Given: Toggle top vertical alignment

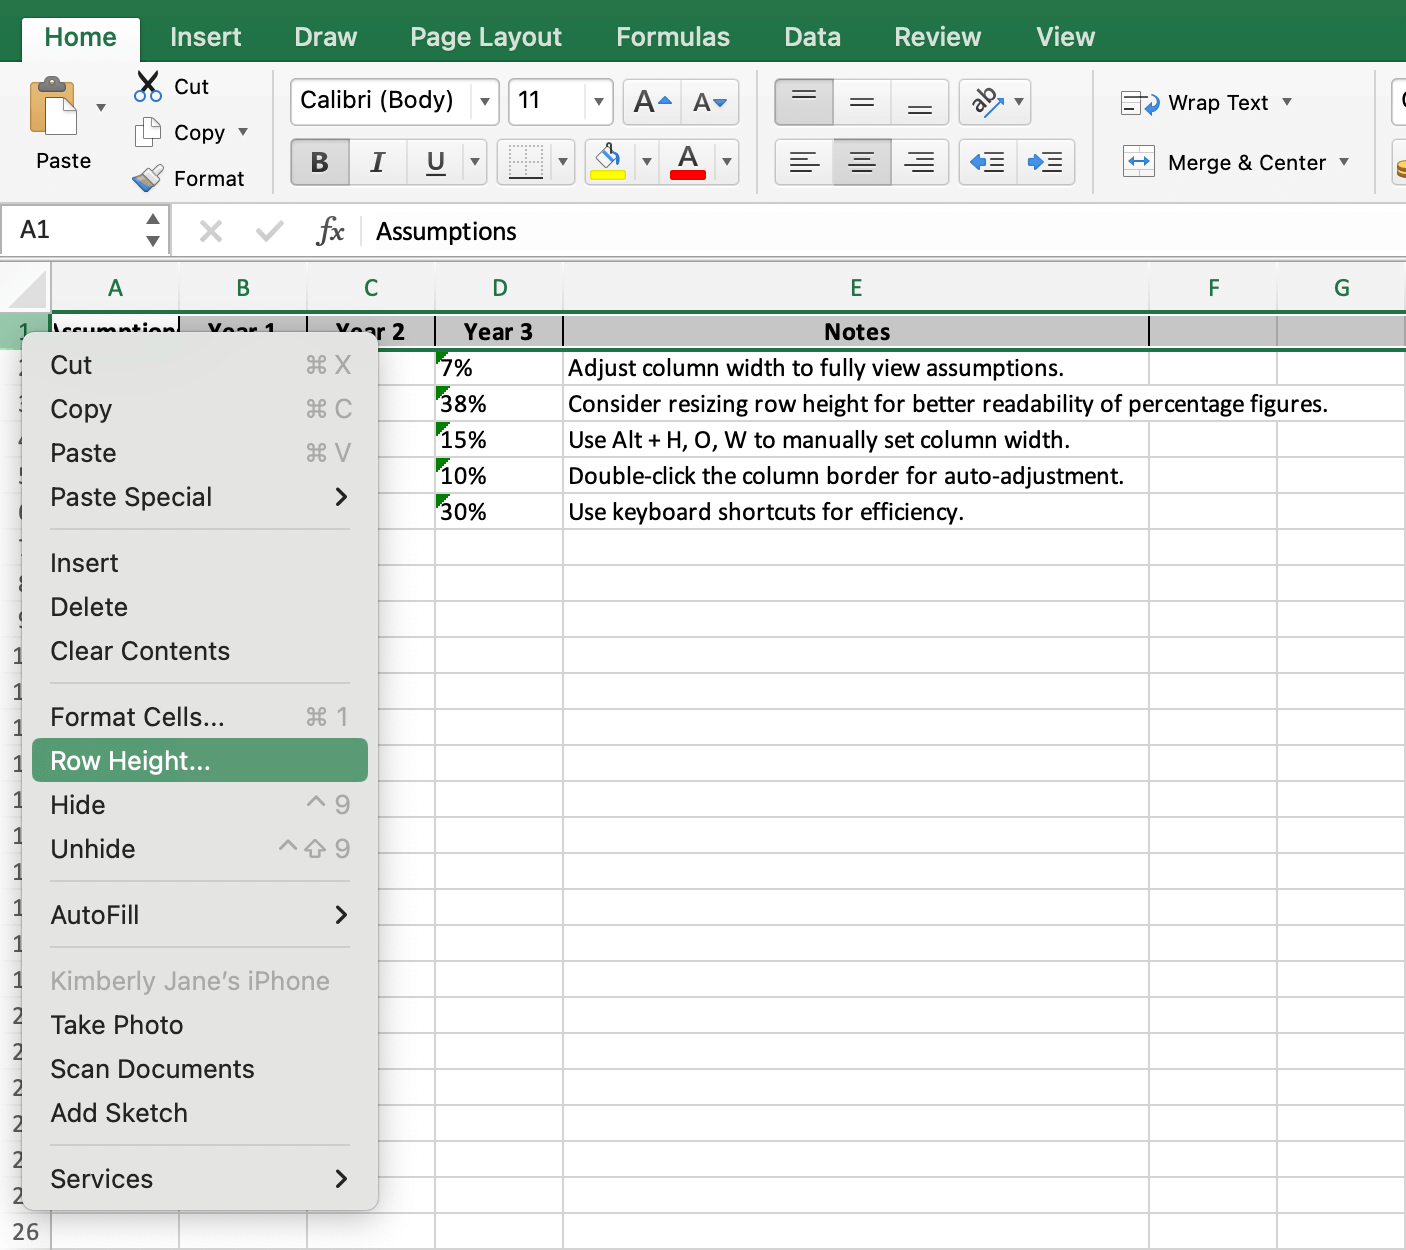Looking at the screenshot, I should click(804, 102).
